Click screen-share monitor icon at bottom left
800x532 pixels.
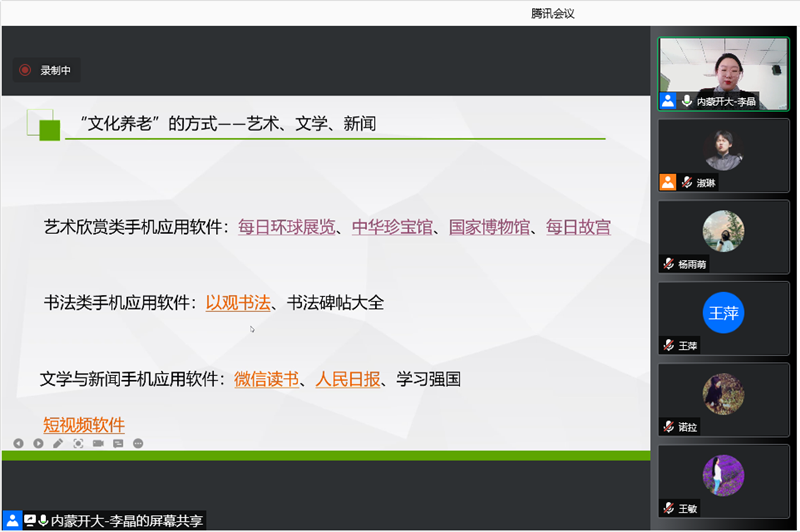(30, 520)
